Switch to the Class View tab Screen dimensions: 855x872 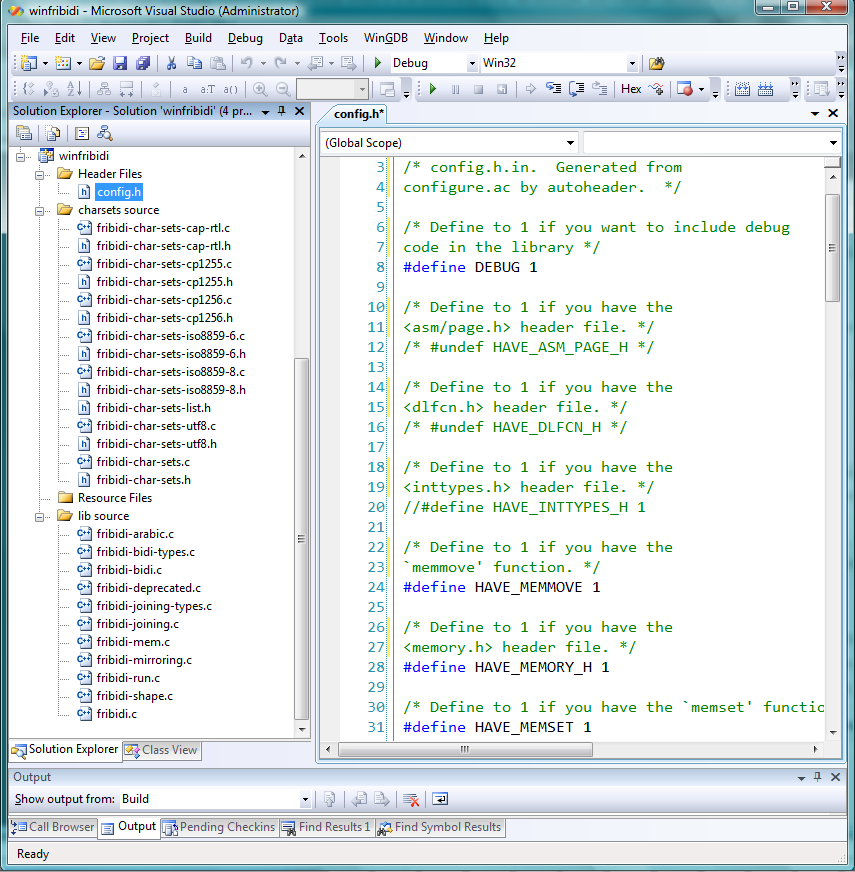point(162,750)
